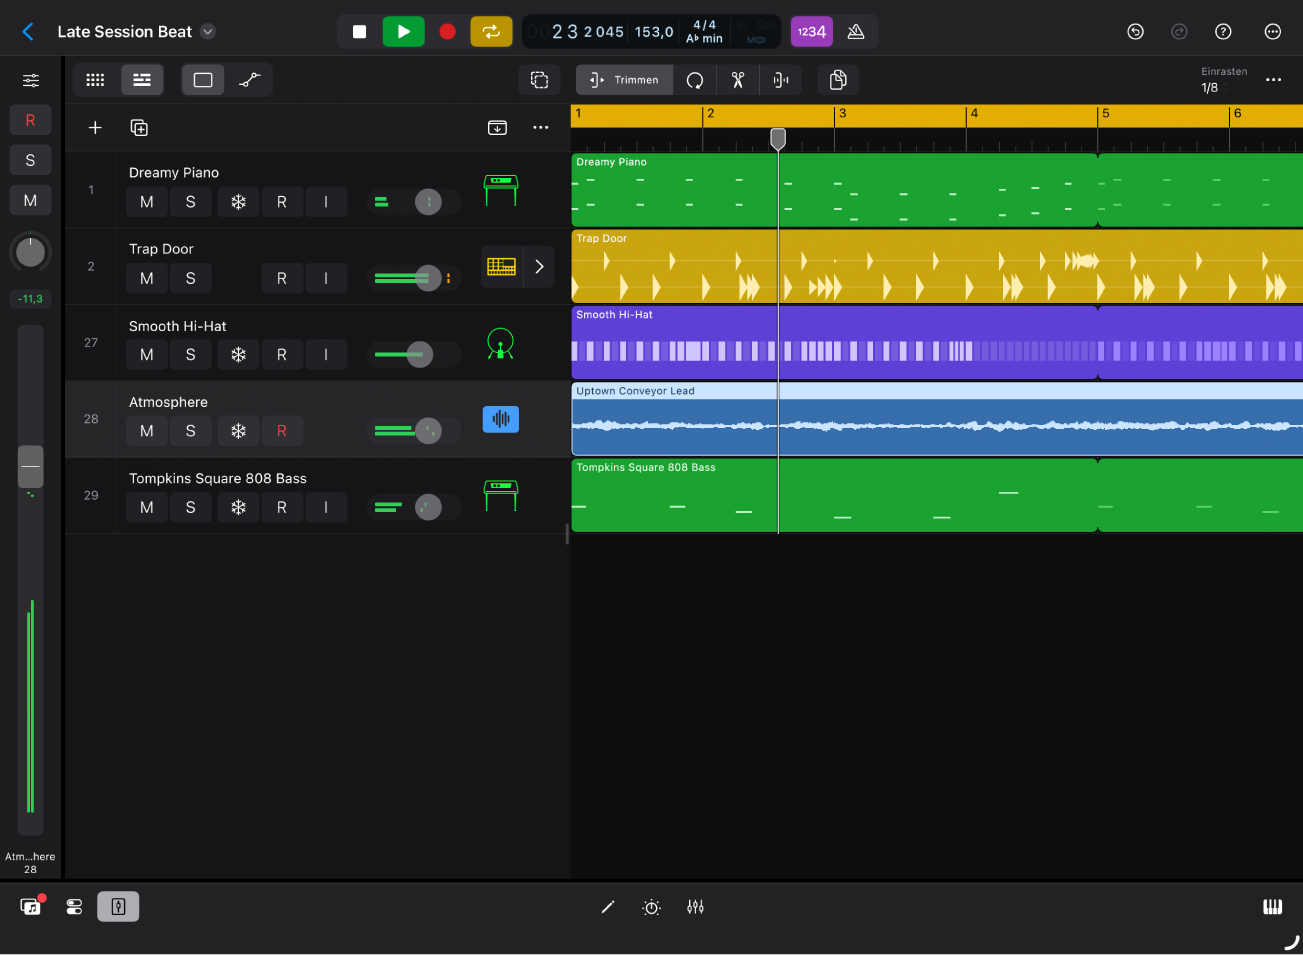
Task: Freeze the Atmosphere track
Action: [x=237, y=430]
